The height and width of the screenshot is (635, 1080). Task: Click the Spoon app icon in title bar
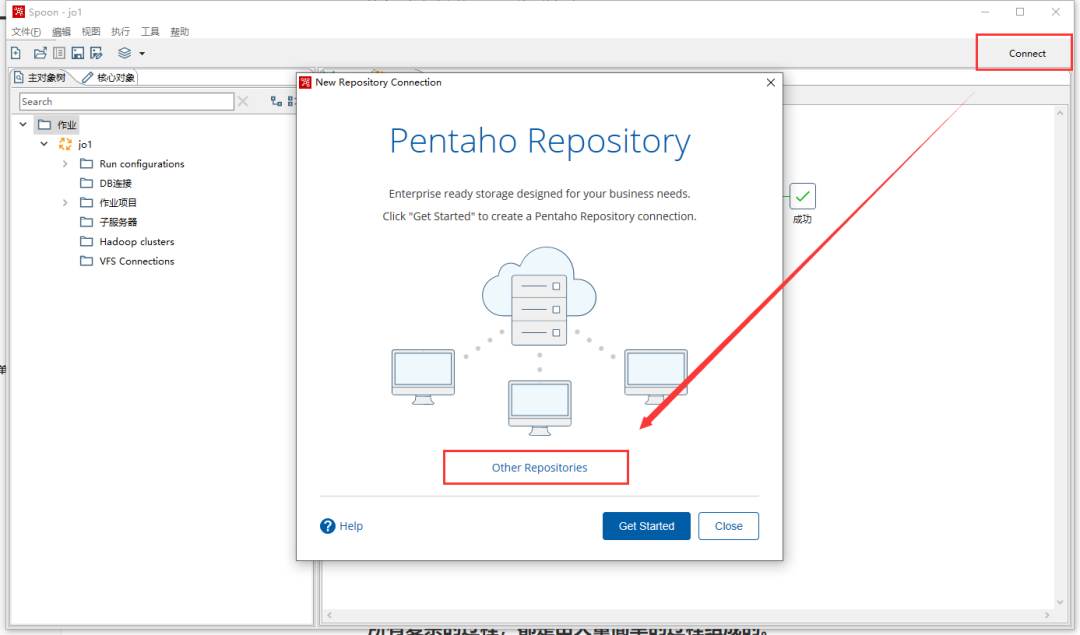19,12
